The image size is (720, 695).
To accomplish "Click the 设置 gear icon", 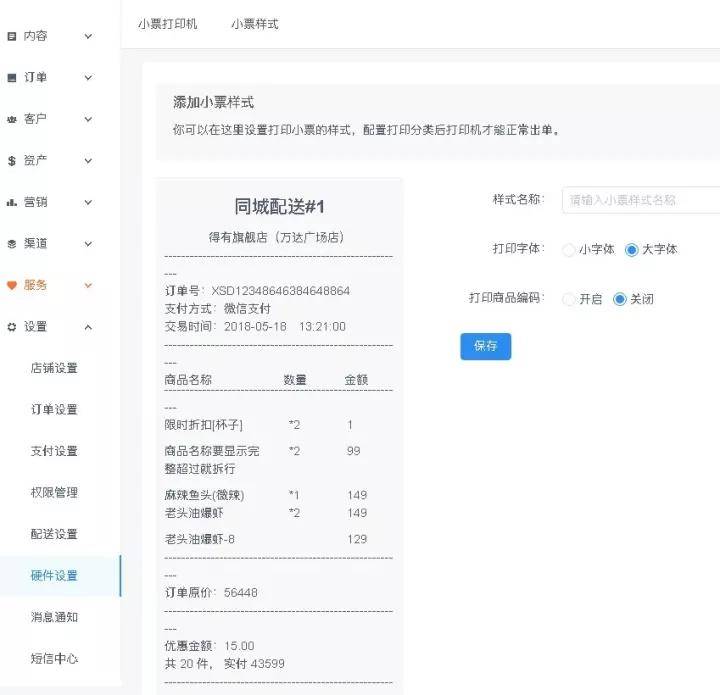I will point(12,327).
